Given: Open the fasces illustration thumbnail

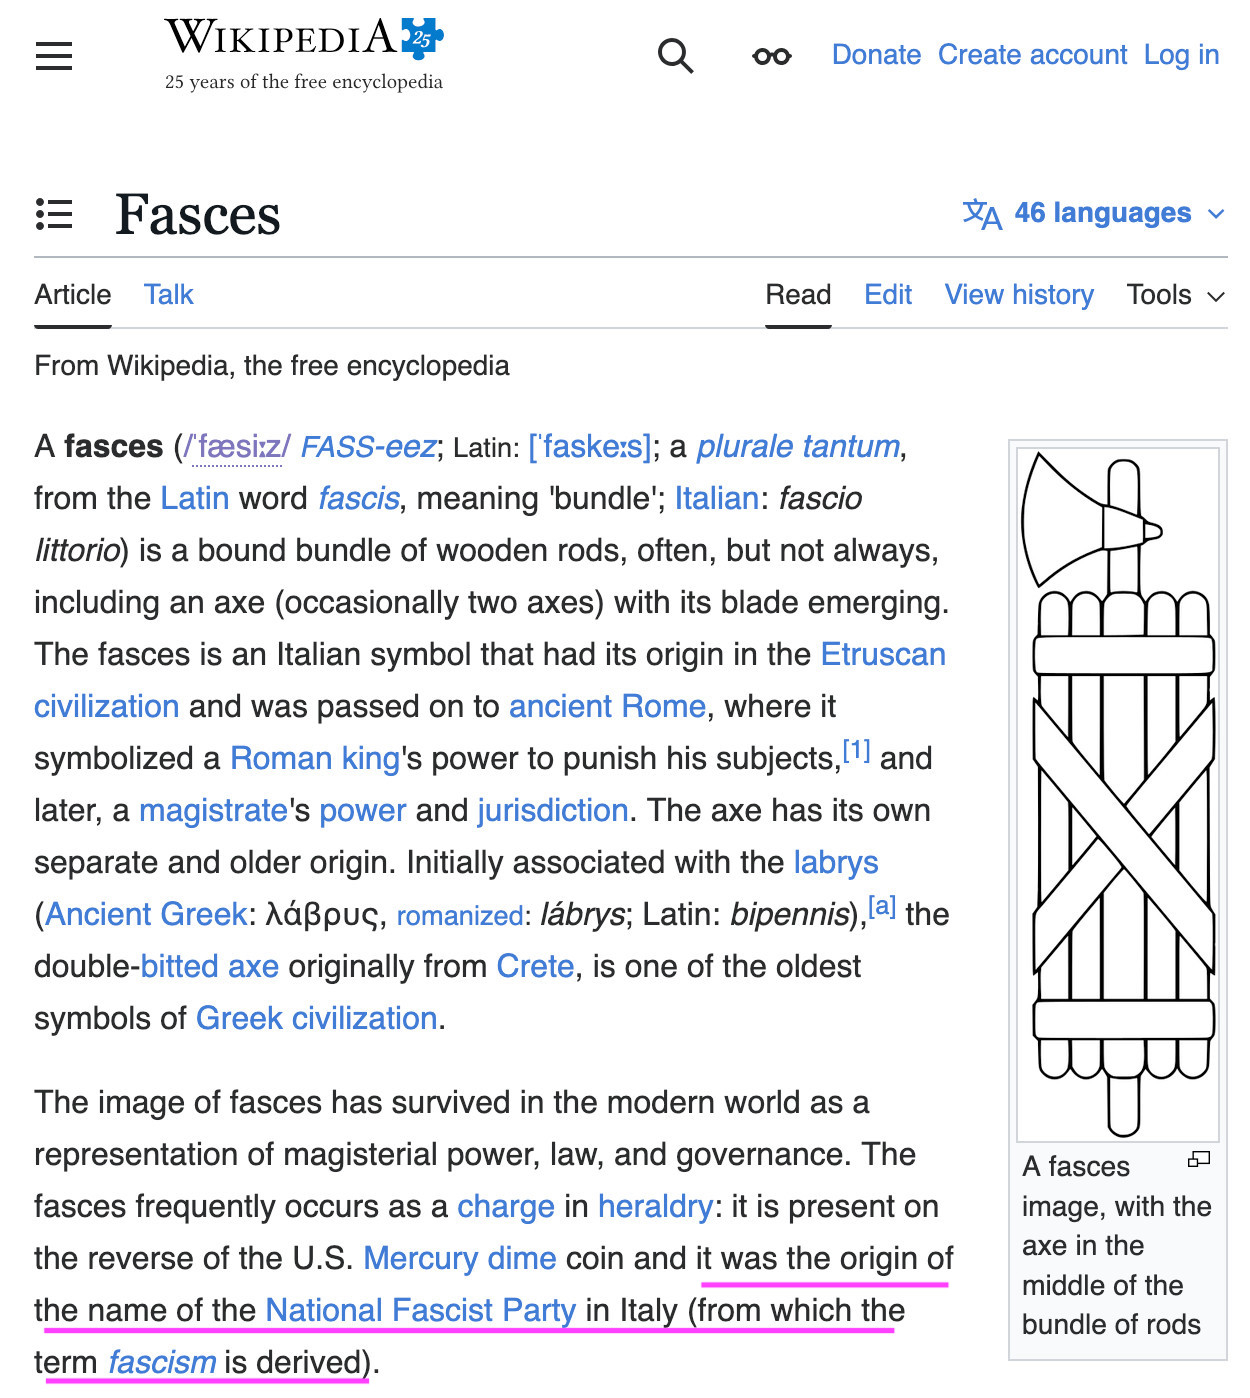Looking at the screenshot, I should click(x=1118, y=795).
